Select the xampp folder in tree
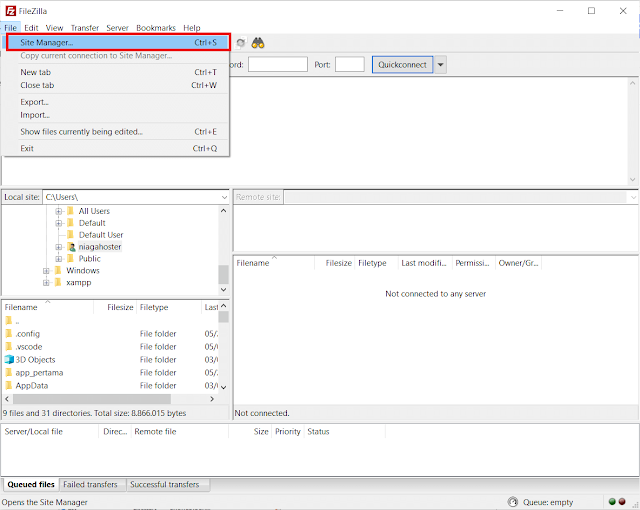The width and height of the screenshot is (640, 510). tap(79, 283)
